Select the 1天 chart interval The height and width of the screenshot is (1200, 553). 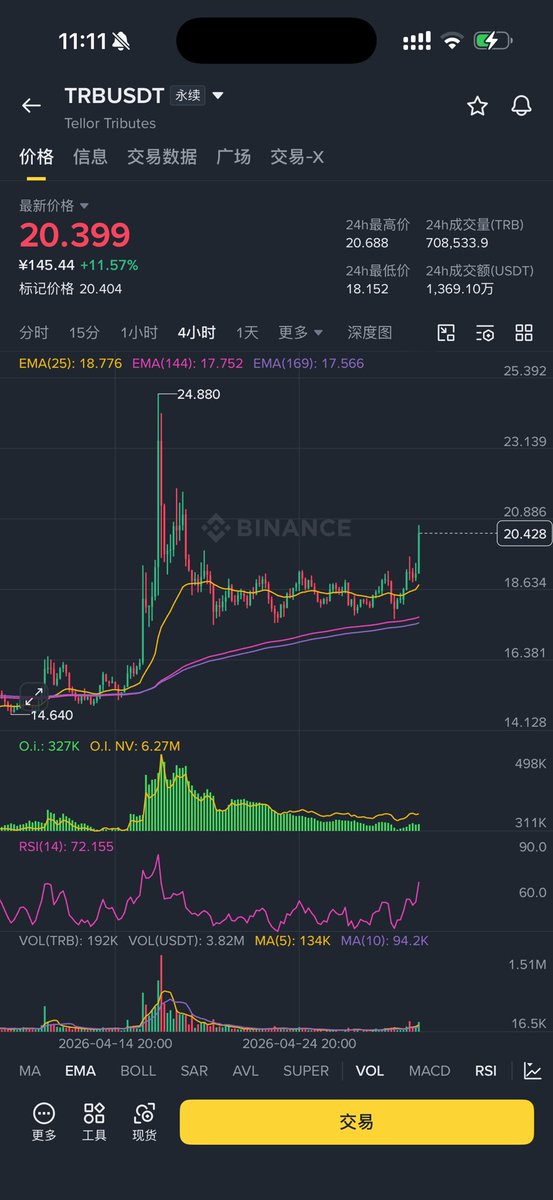247,332
